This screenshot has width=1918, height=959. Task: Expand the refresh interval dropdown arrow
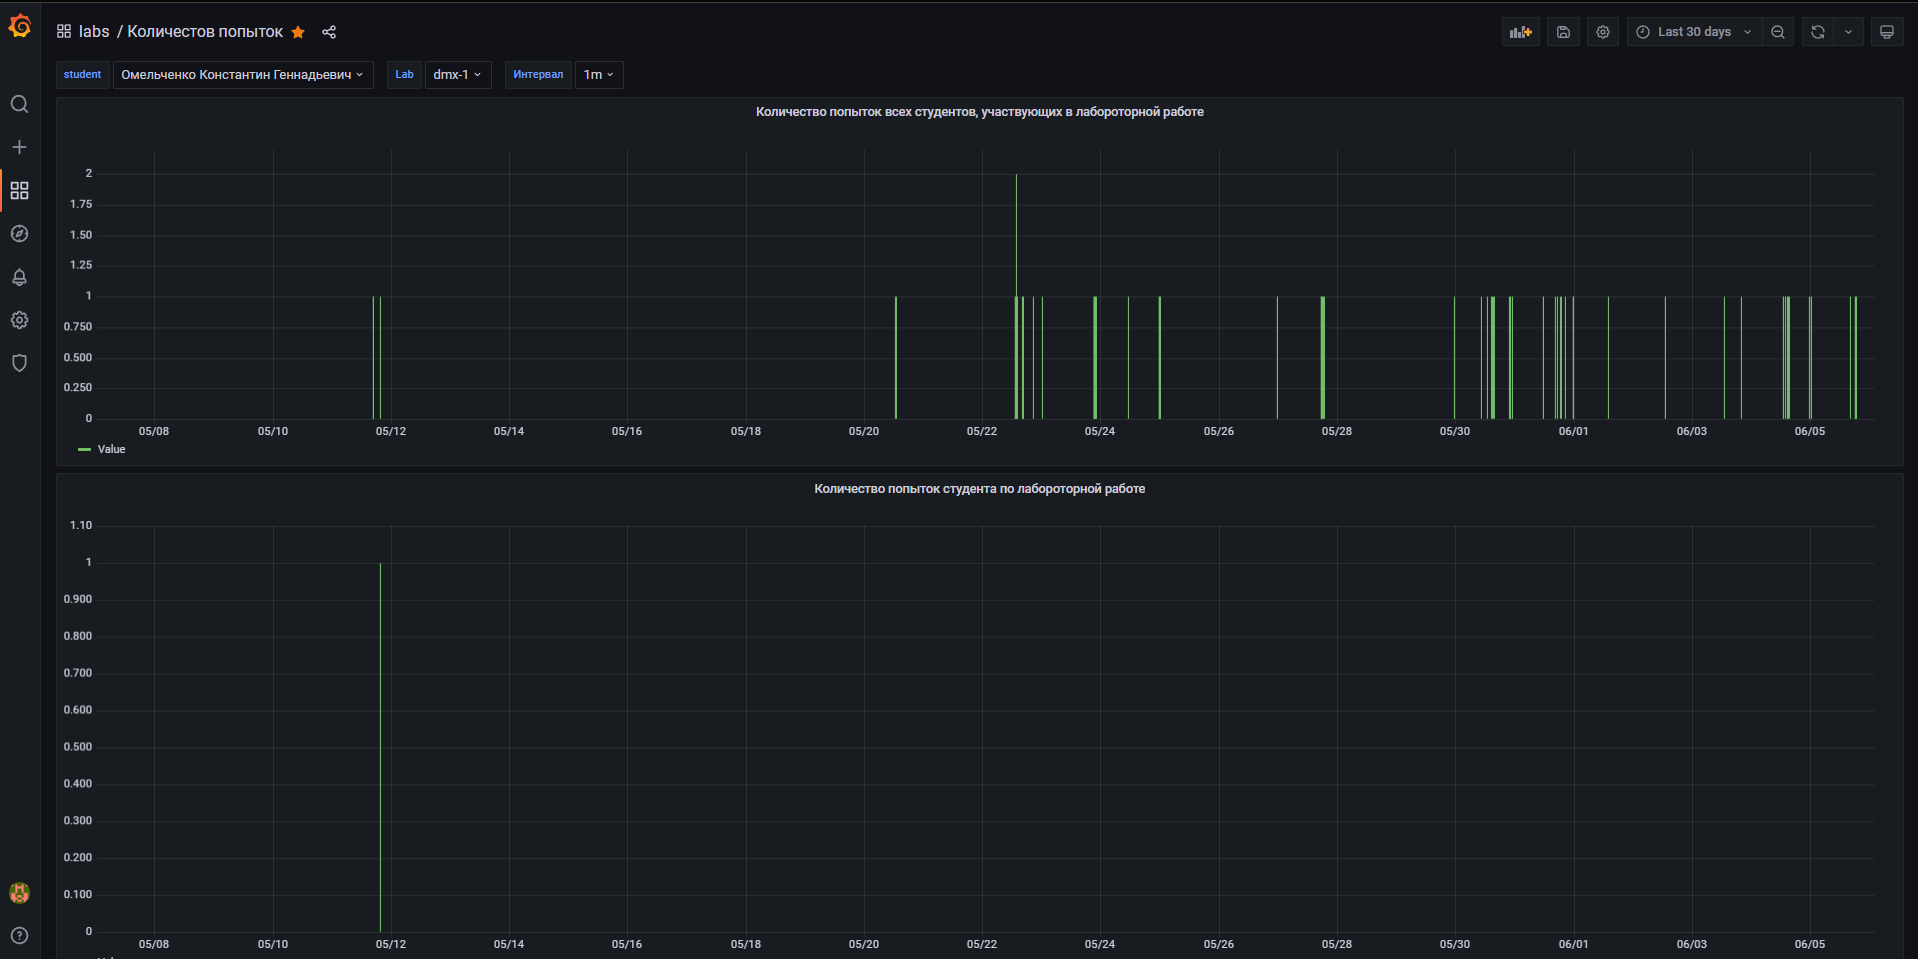pyautogui.click(x=1848, y=32)
